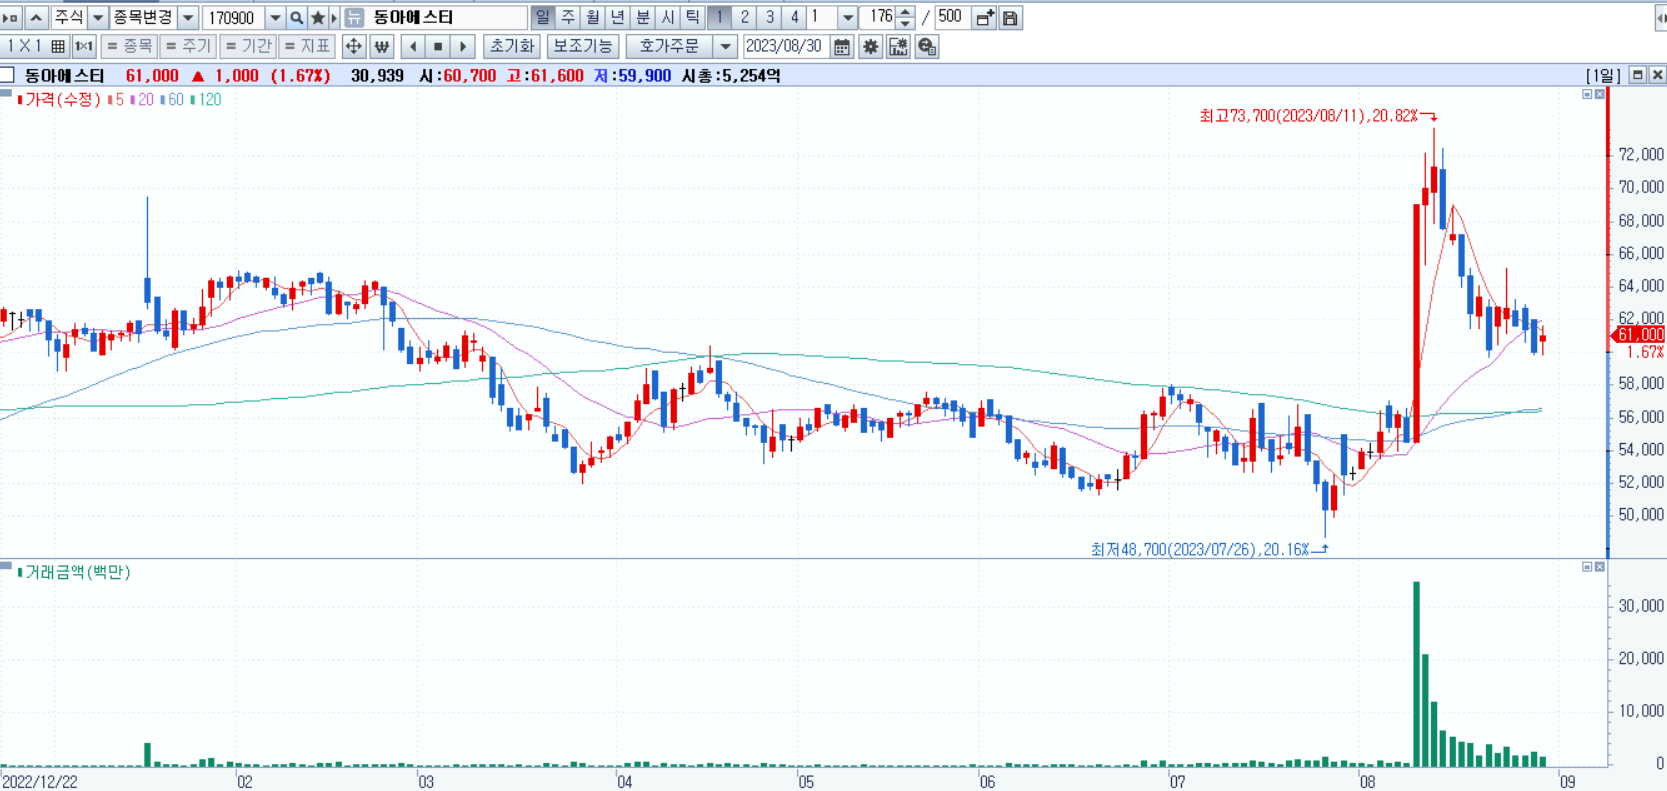Click the first icon in the top toolbar
Image resolution: width=1667 pixels, height=791 pixels.
[x=11, y=18]
